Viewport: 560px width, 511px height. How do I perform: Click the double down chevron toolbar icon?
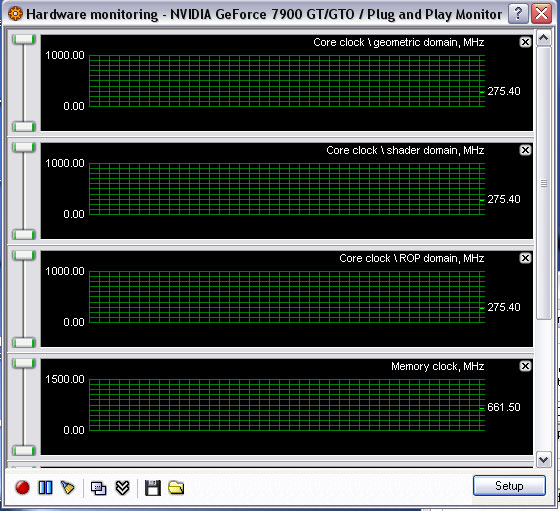click(x=122, y=488)
